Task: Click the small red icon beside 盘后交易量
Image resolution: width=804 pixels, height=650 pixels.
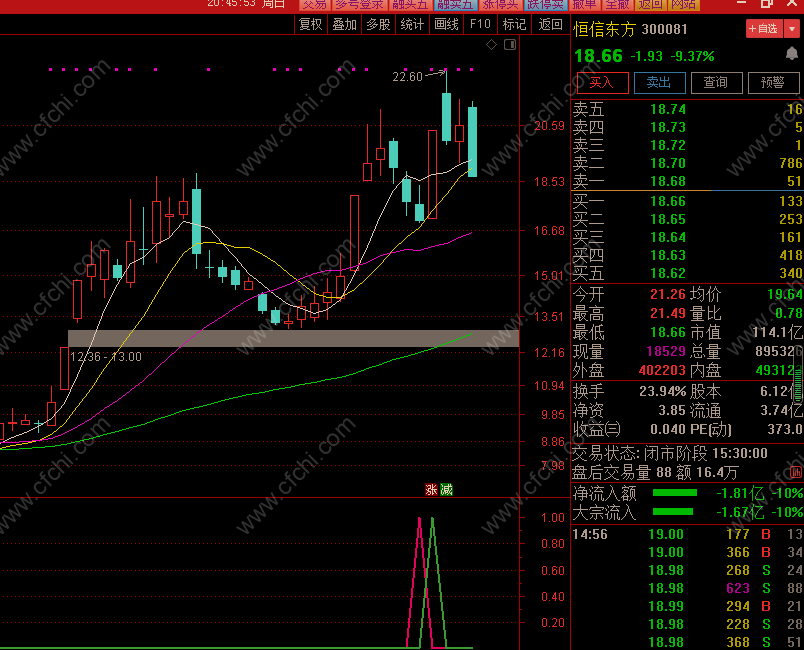Action: [x=796, y=473]
